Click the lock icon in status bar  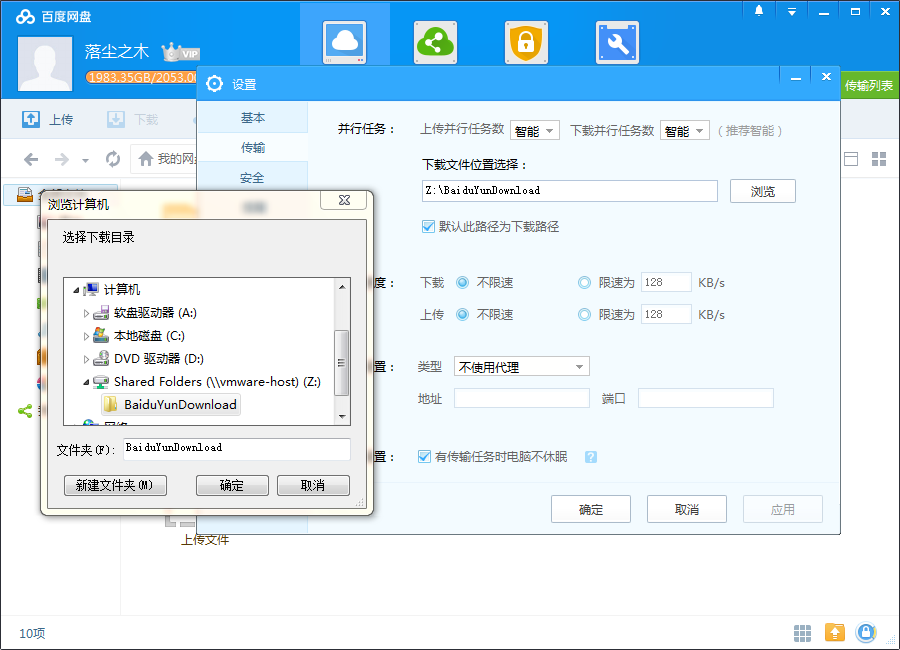click(866, 633)
